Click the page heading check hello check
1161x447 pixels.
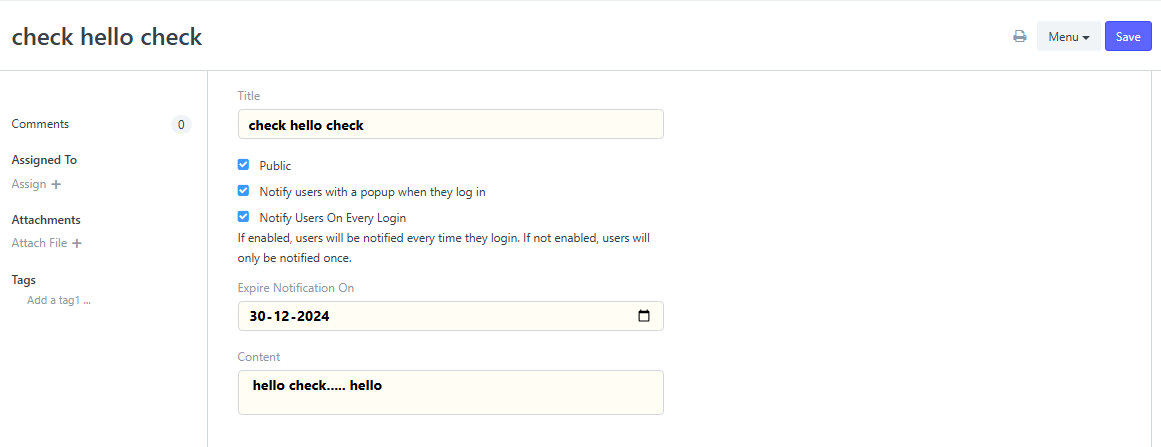point(107,36)
